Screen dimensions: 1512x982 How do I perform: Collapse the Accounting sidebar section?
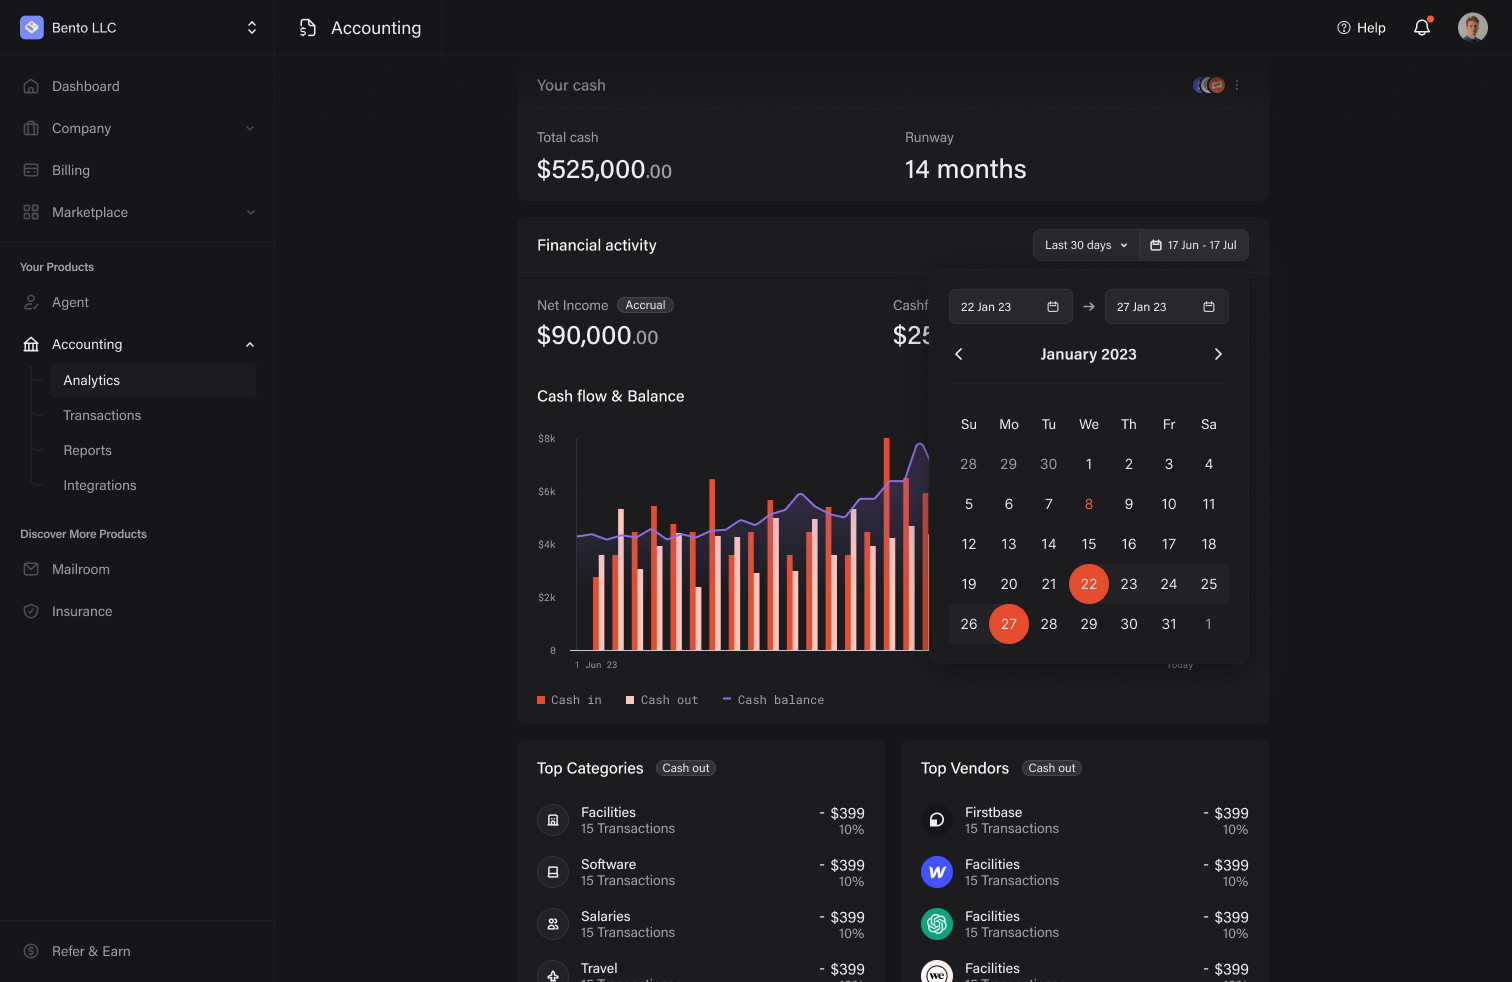249,343
